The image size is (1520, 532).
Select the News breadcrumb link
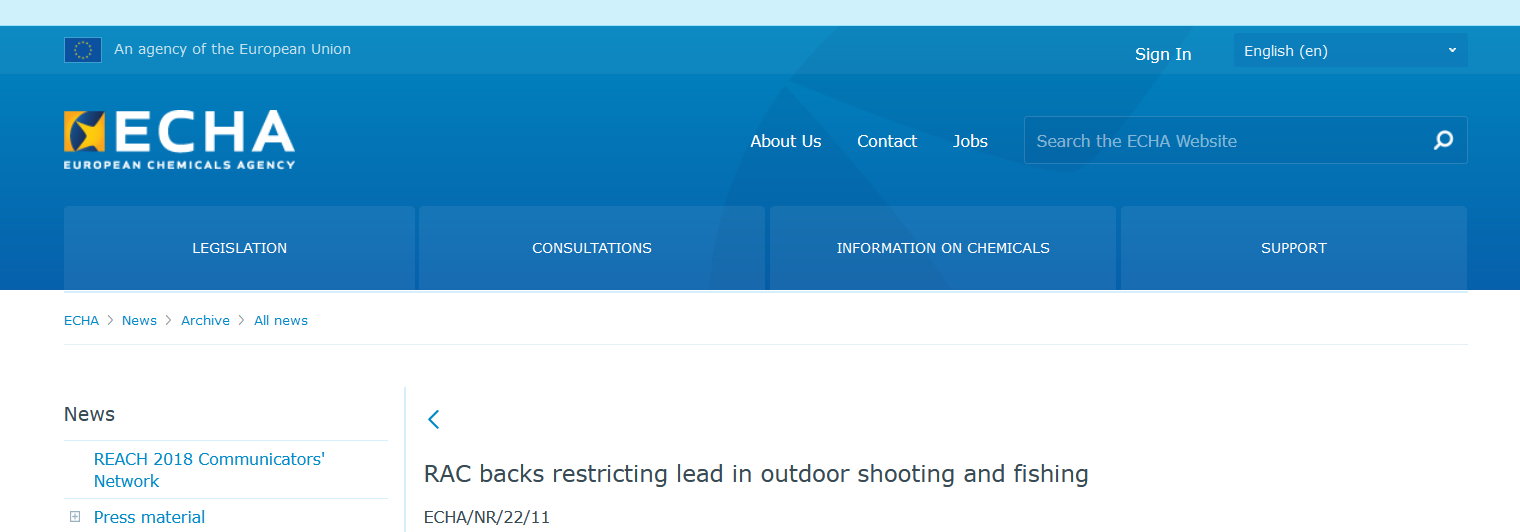(x=139, y=320)
